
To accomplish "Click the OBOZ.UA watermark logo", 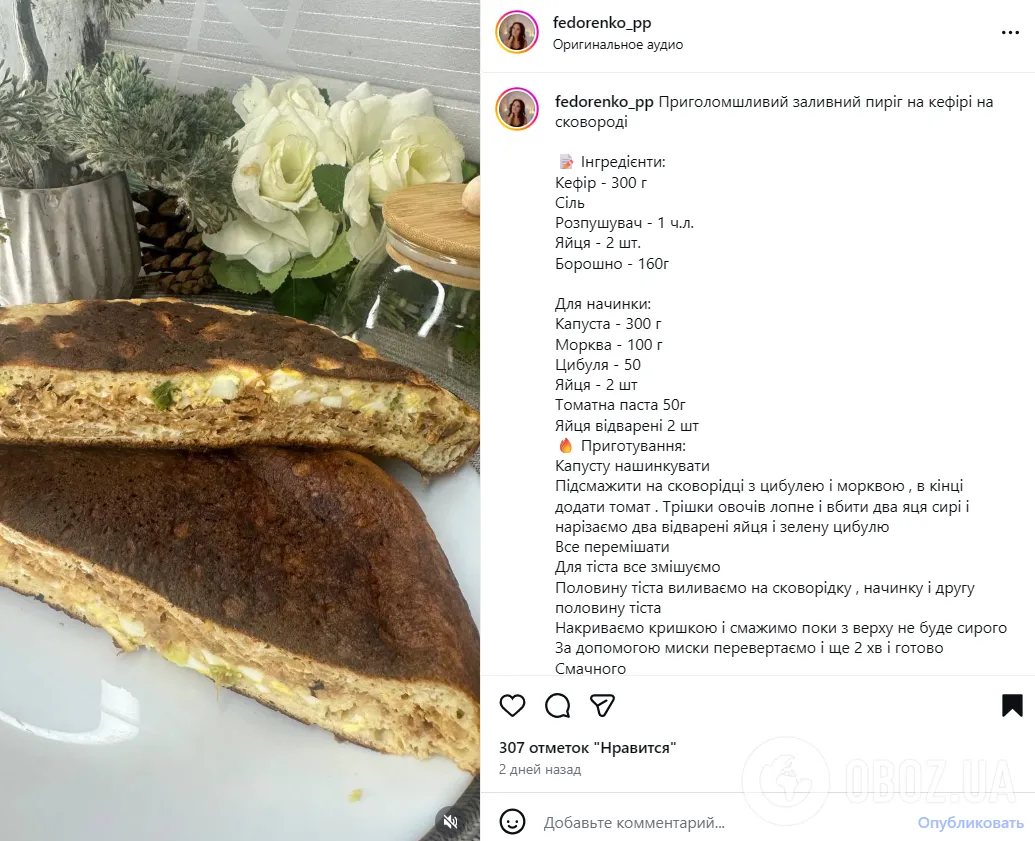I will [881, 781].
